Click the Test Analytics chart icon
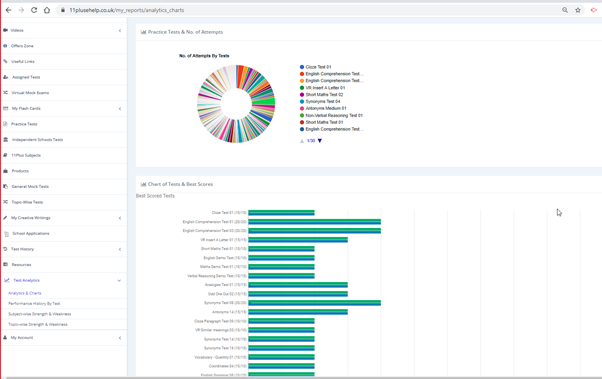 click(7, 280)
